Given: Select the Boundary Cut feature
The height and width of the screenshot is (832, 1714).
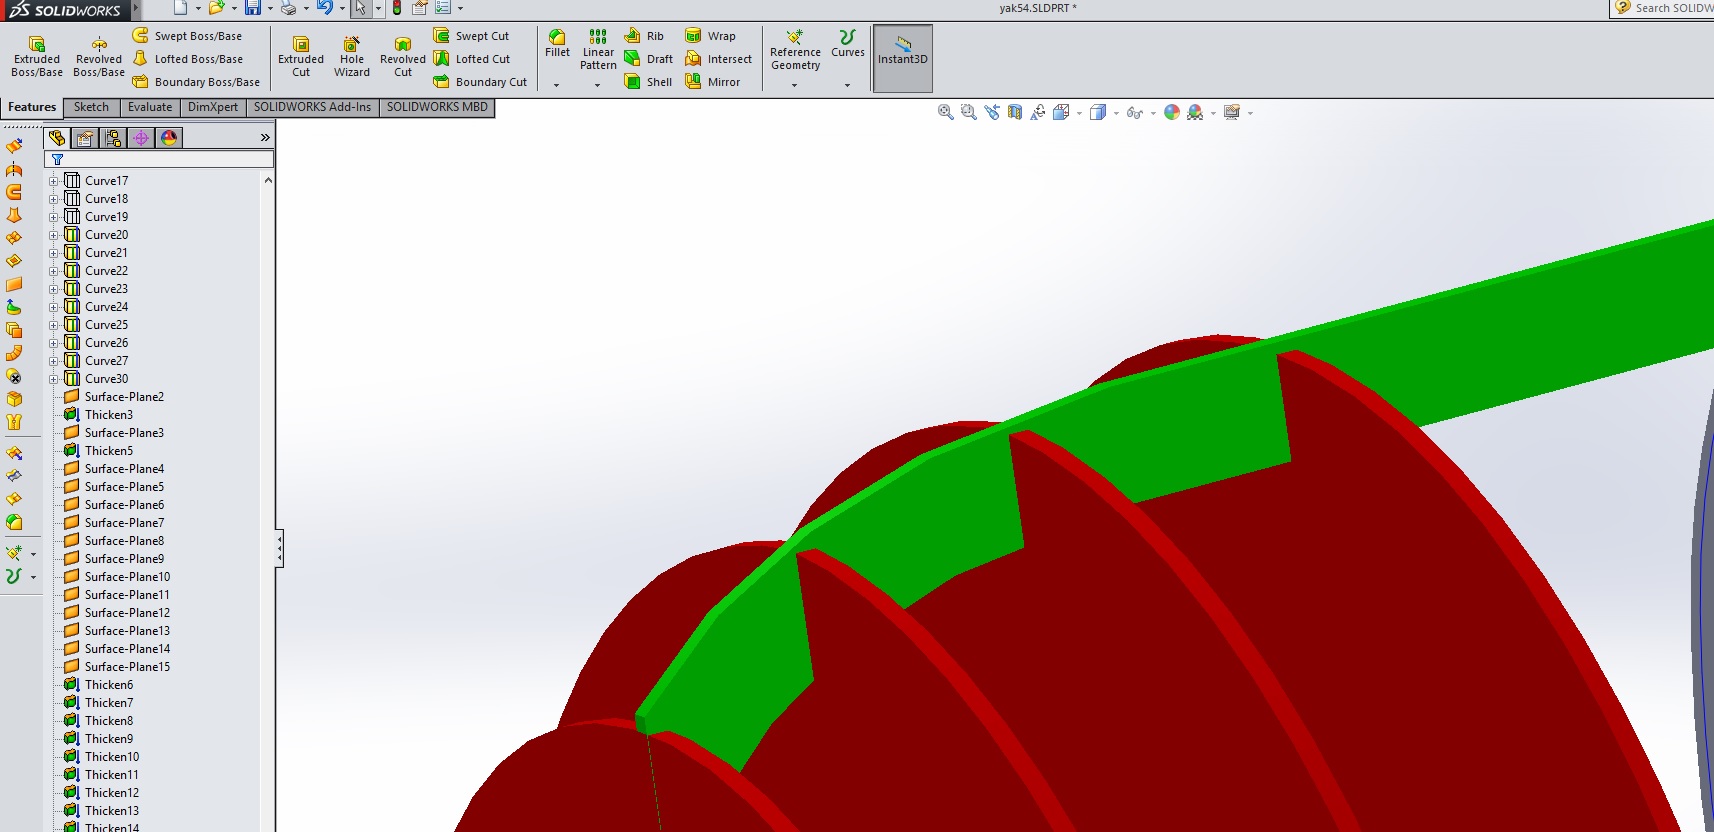Looking at the screenshot, I should 480,82.
